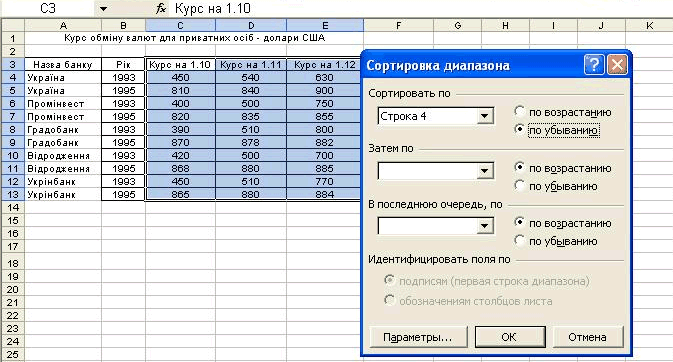This screenshot has height=362, width=673.
Task: Select column D header
Action: pos(251,25)
